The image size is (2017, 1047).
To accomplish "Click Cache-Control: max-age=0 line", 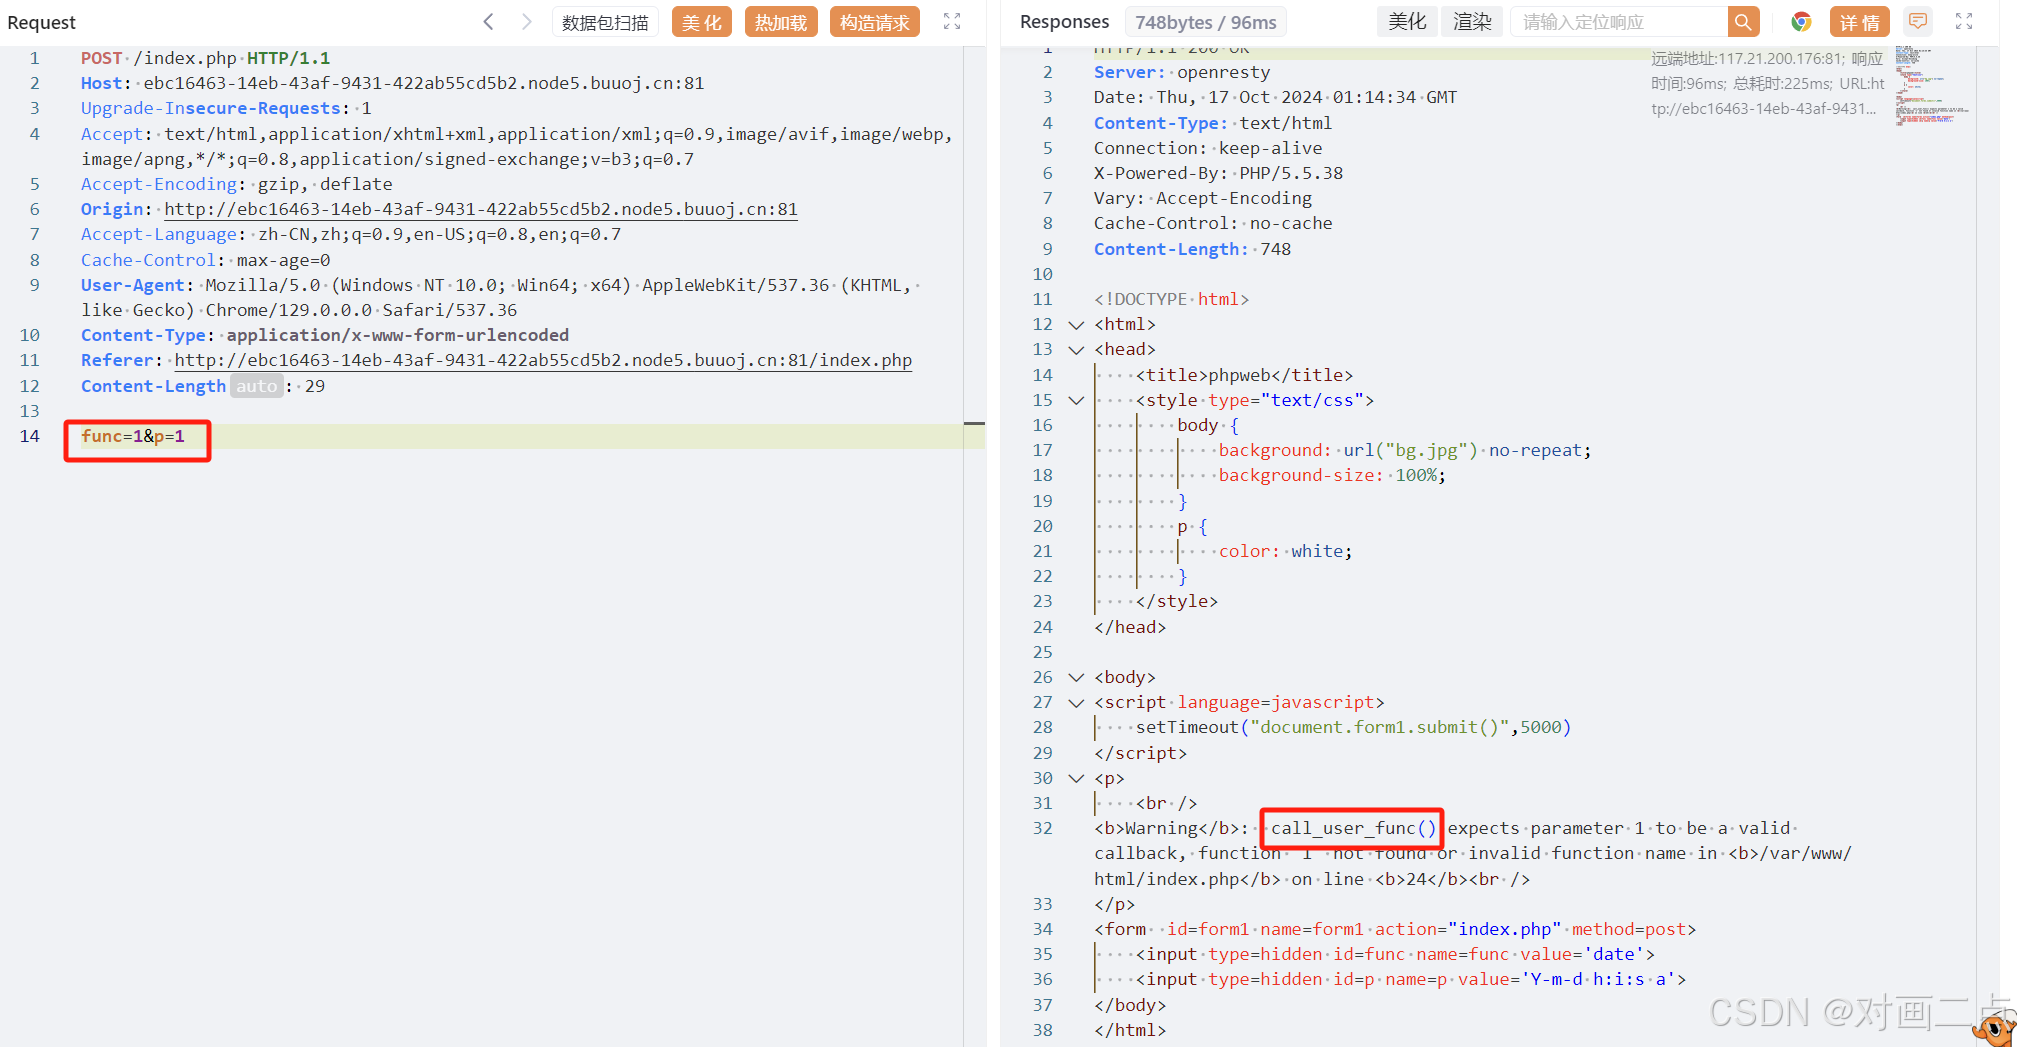I will [x=206, y=260].
